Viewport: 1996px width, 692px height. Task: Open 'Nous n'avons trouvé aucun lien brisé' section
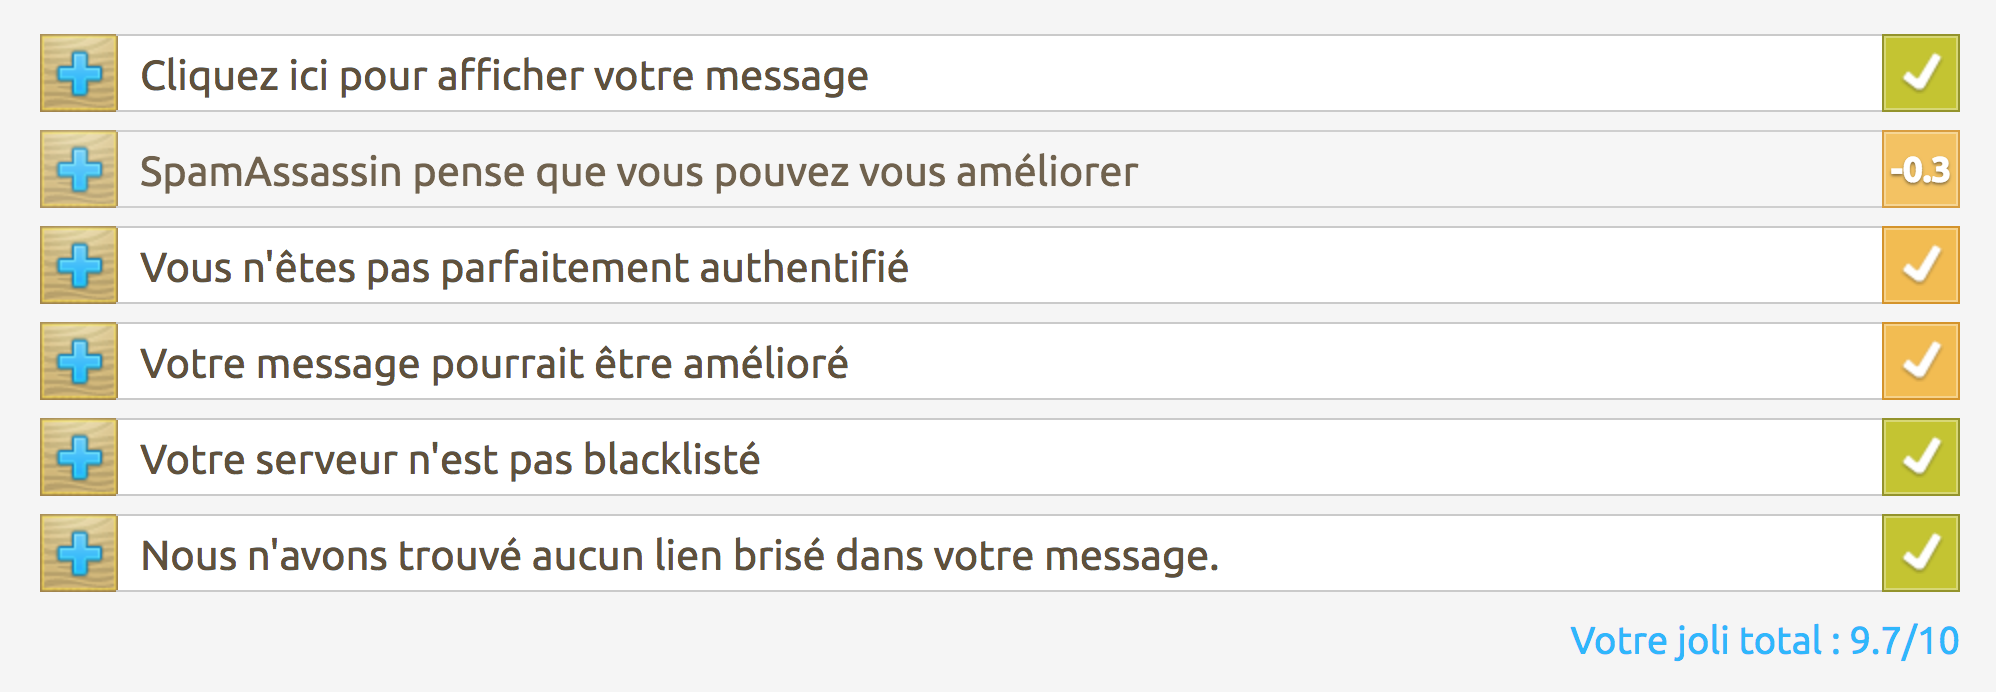pyautogui.click(x=680, y=556)
